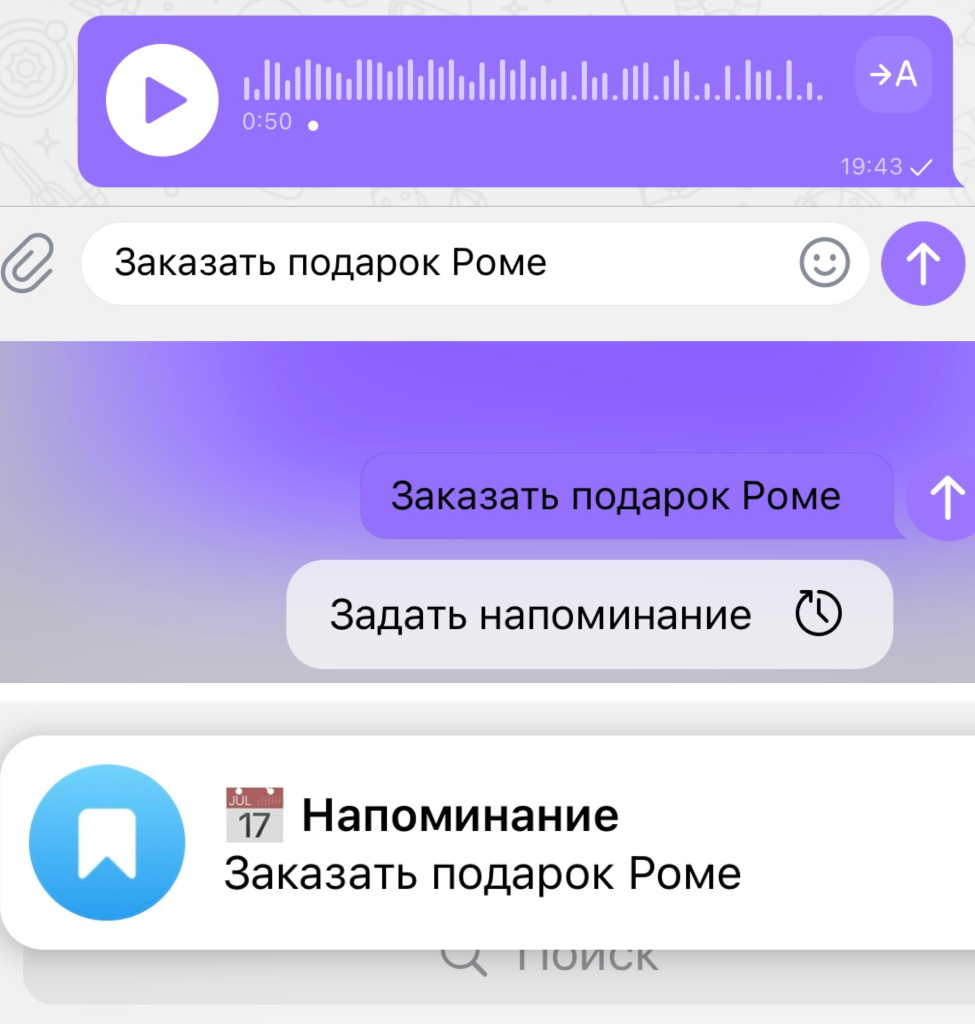Tap the voice-to-text transcribe icon
The image size is (975, 1024).
pos(893,74)
